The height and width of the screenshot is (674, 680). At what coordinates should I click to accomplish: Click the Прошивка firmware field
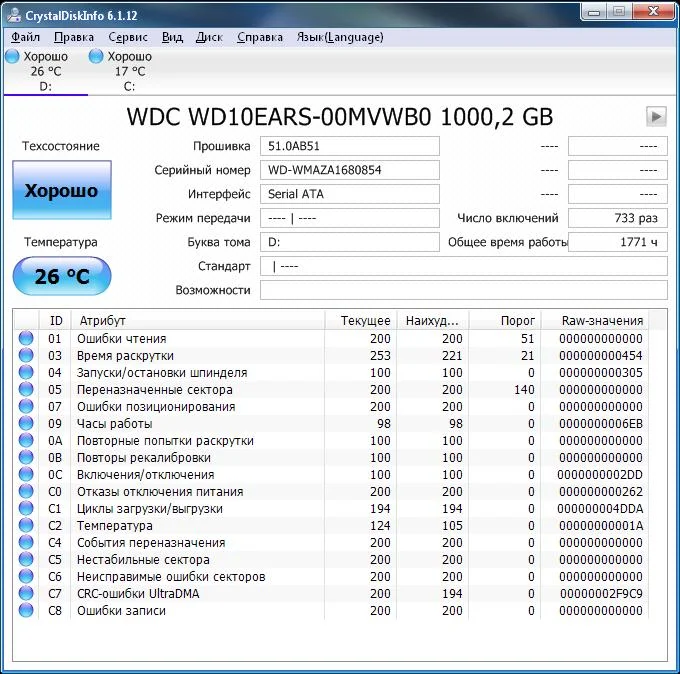pyautogui.click(x=349, y=146)
